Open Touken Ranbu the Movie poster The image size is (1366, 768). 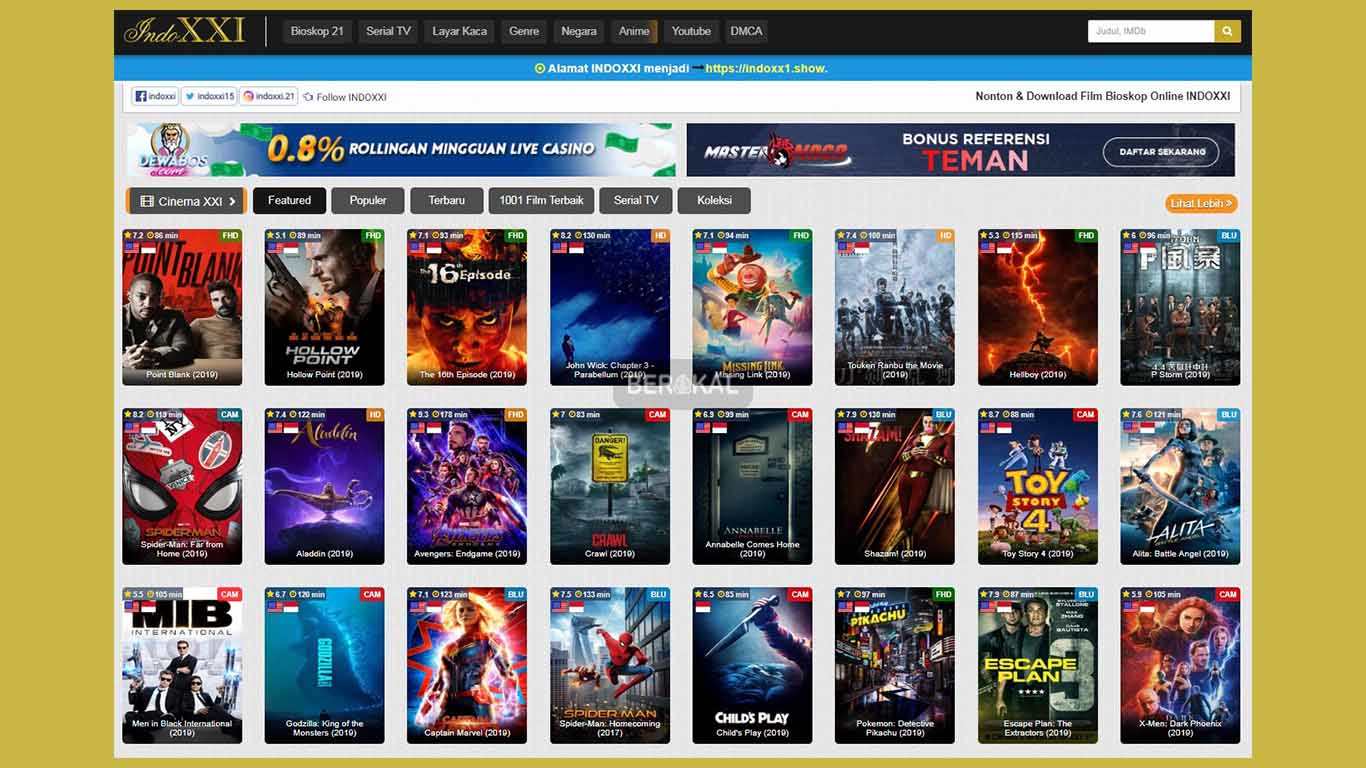coord(895,307)
